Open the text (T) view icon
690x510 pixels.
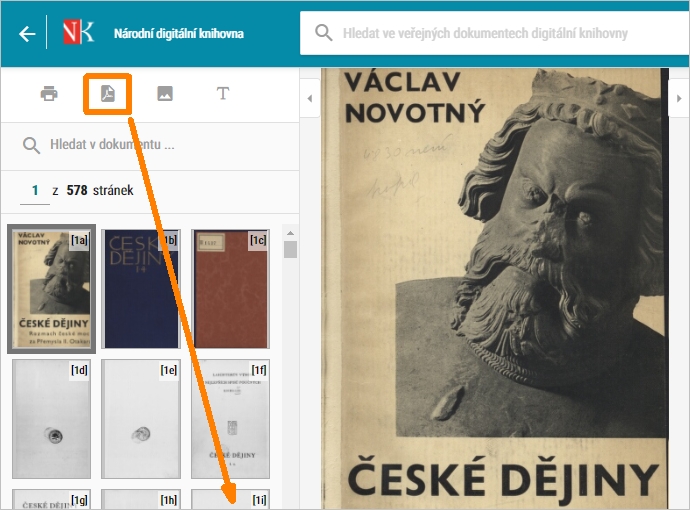[223, 93]
